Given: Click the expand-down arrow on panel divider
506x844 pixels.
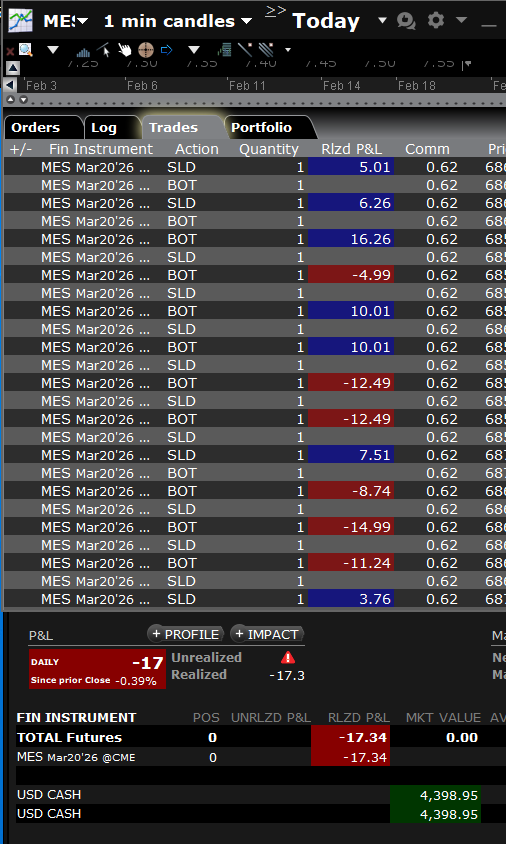Looking at the screenshot, I should (23, 100).
